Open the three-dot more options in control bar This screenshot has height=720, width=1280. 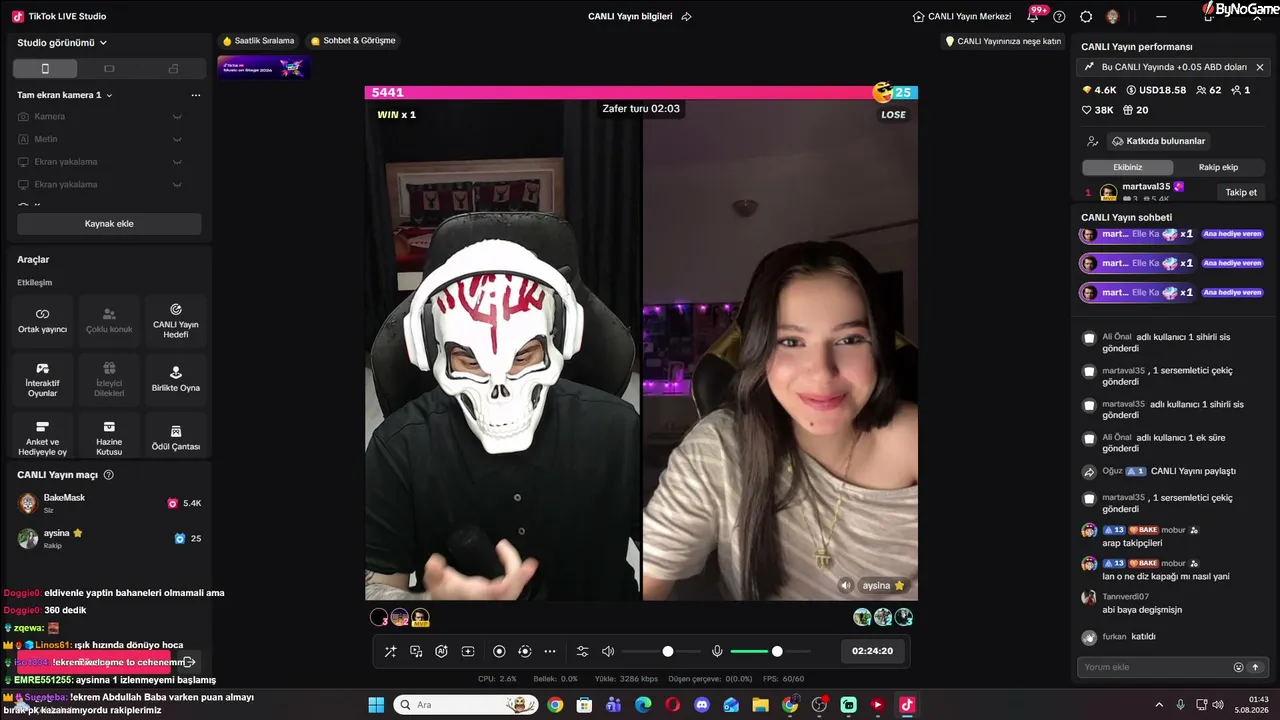pos(550,651)
